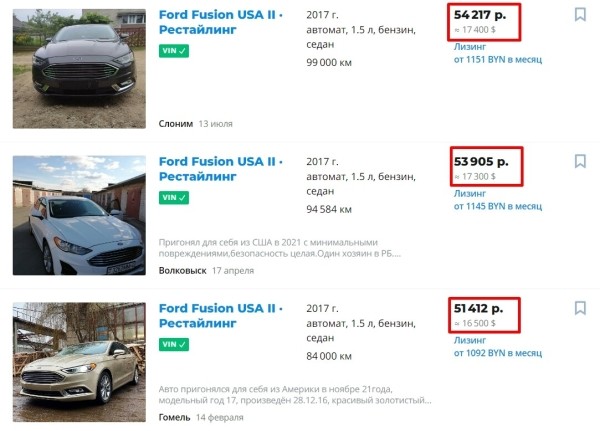Open the dark Ford Fusion photo thumbnail
Screen dimensions: 600x431
pos(79,67)
